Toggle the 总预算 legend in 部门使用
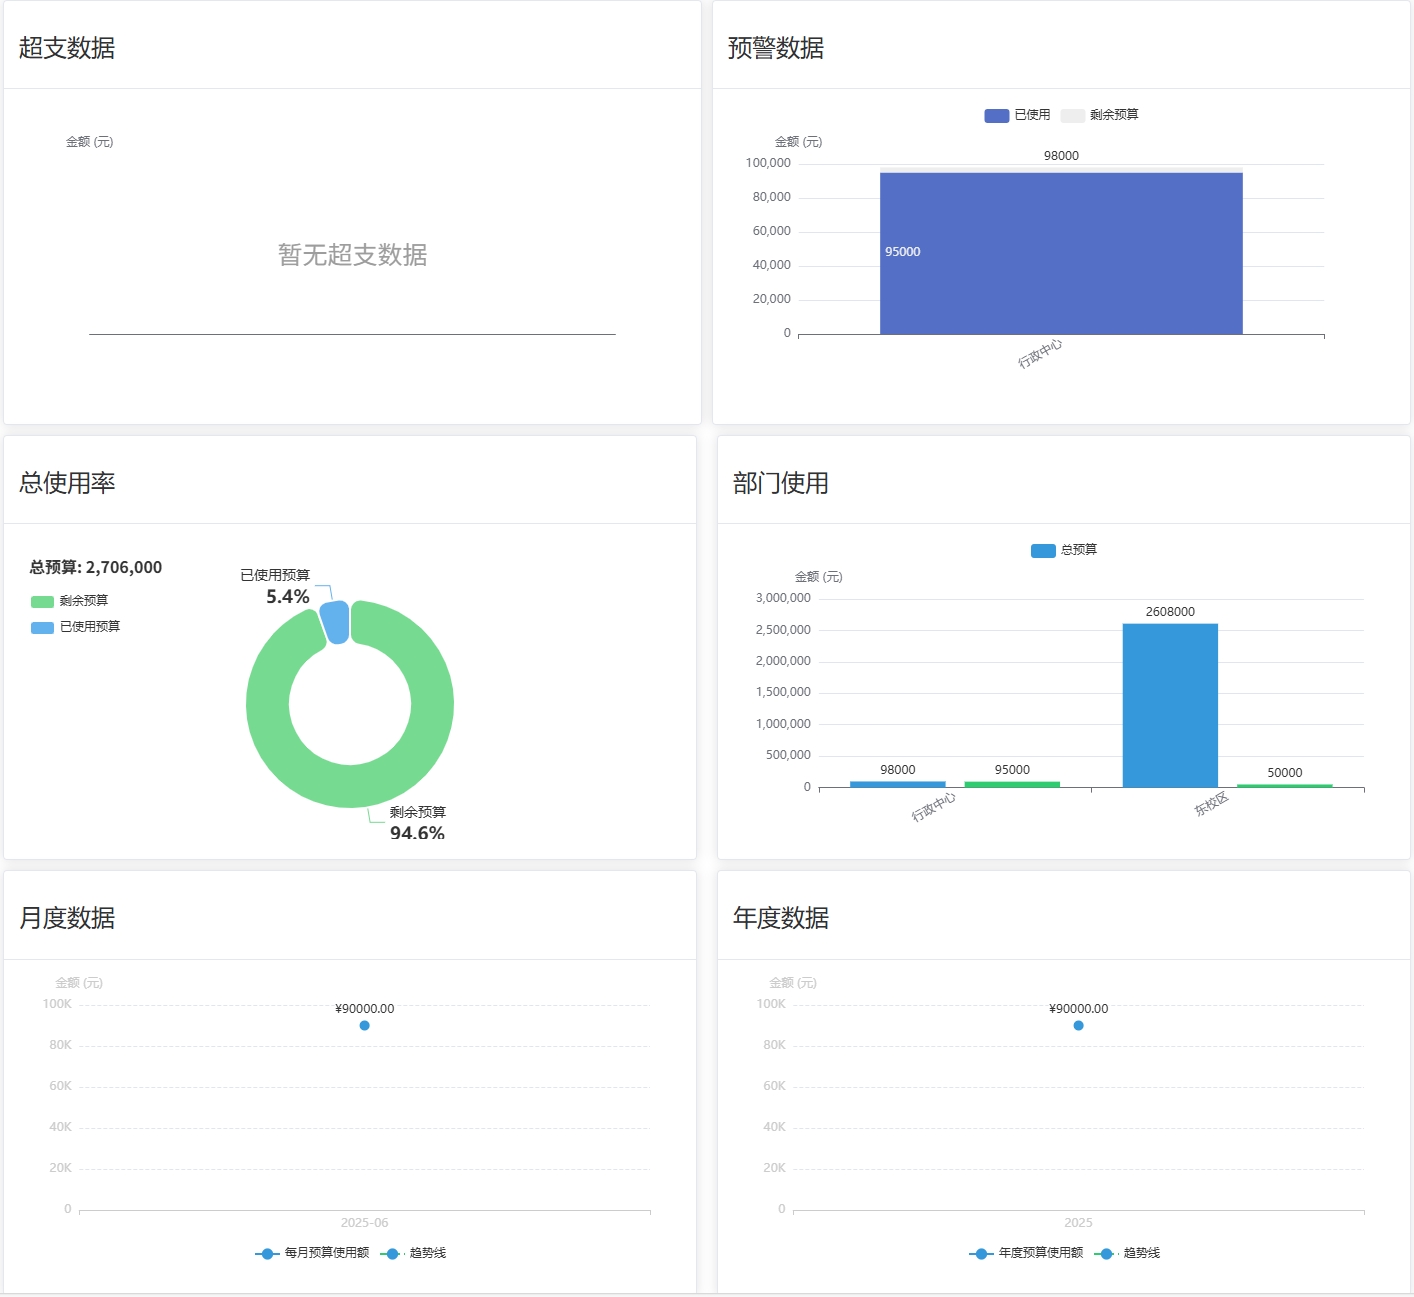The image size is (1414, 1297). tap(1064, 550)
